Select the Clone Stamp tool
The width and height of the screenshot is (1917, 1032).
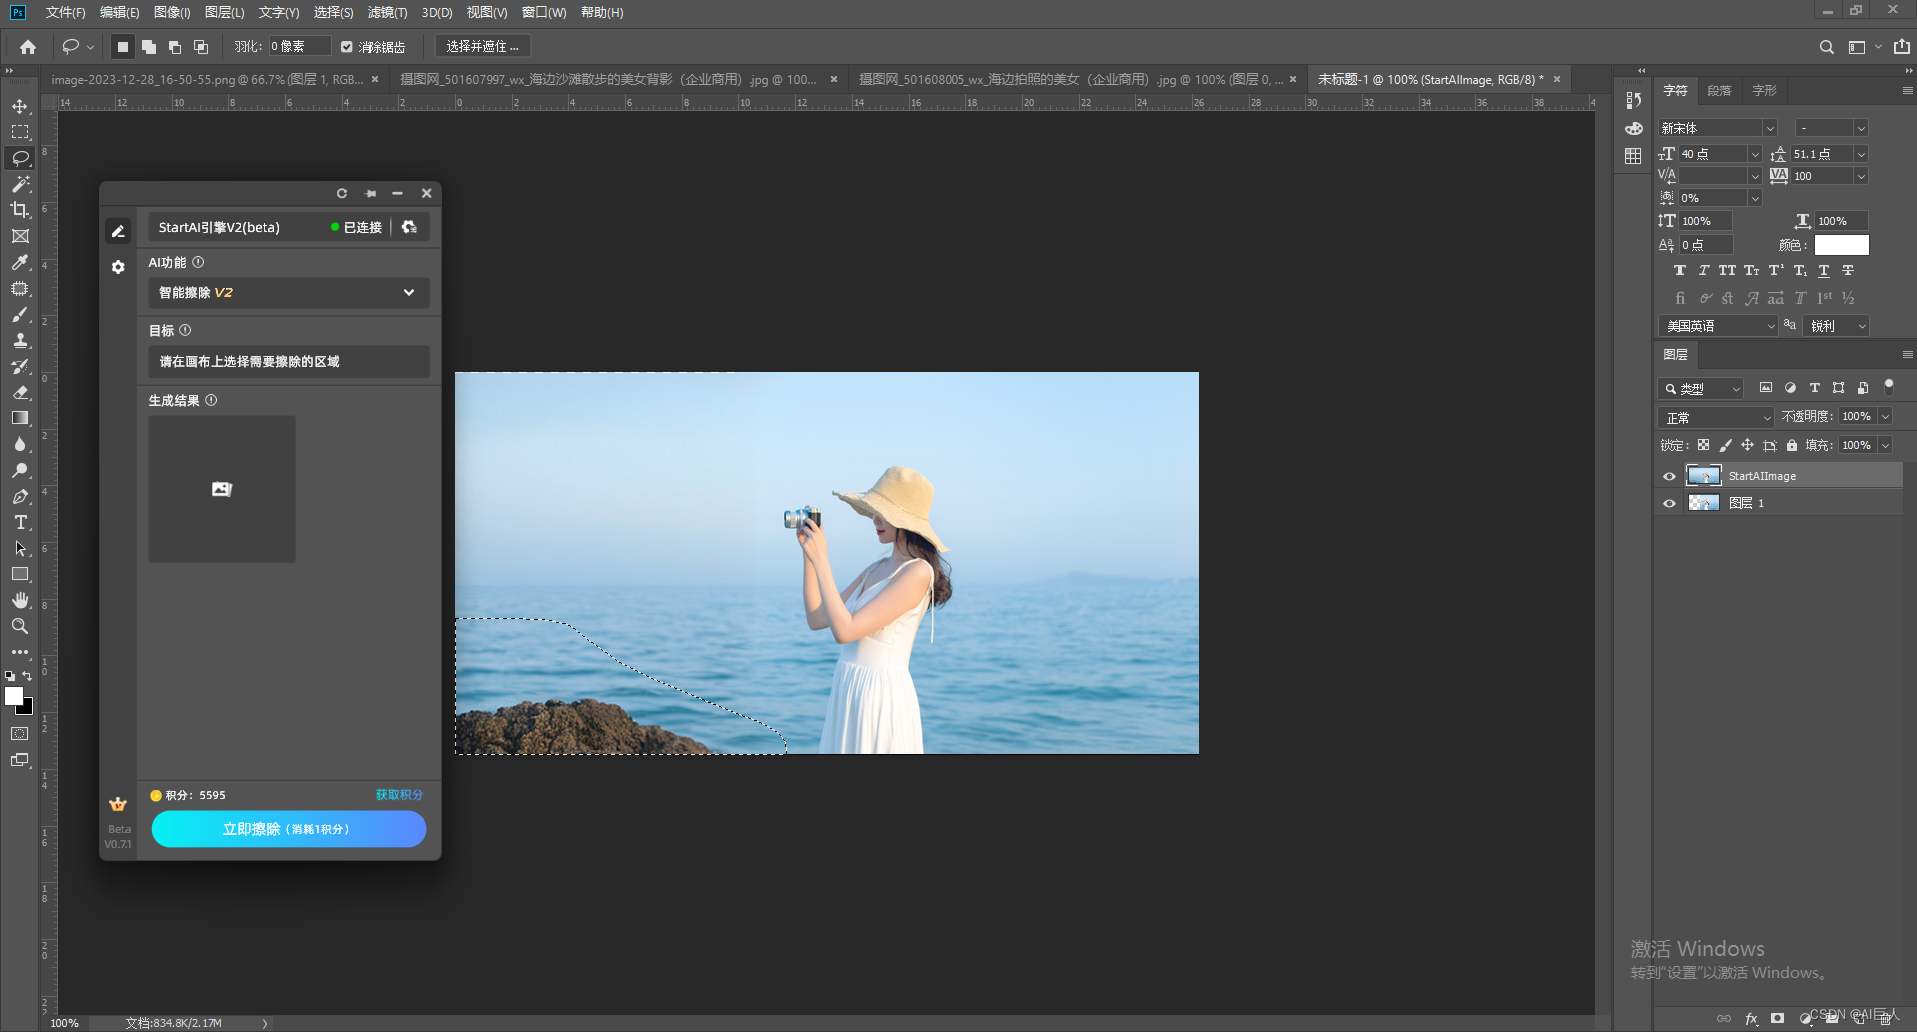point(20,340)
